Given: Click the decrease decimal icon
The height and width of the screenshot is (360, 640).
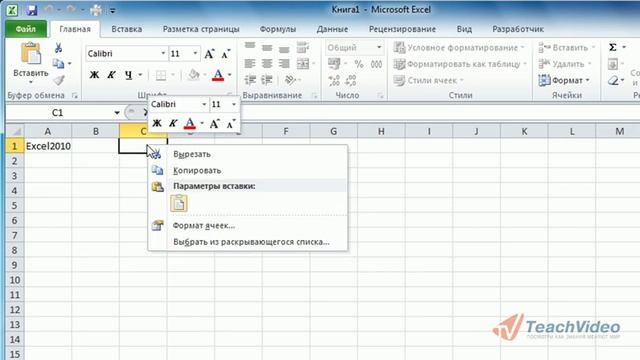Looking at the screenshot, I should pos(351,80).
